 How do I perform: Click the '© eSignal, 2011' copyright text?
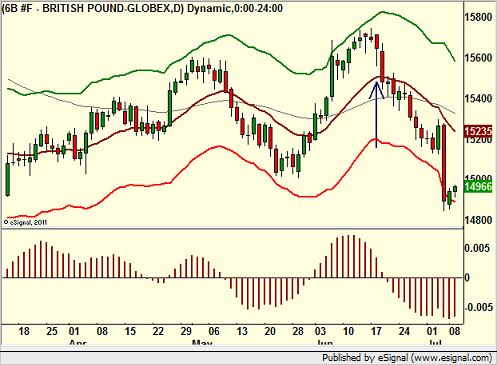point(25,222)
